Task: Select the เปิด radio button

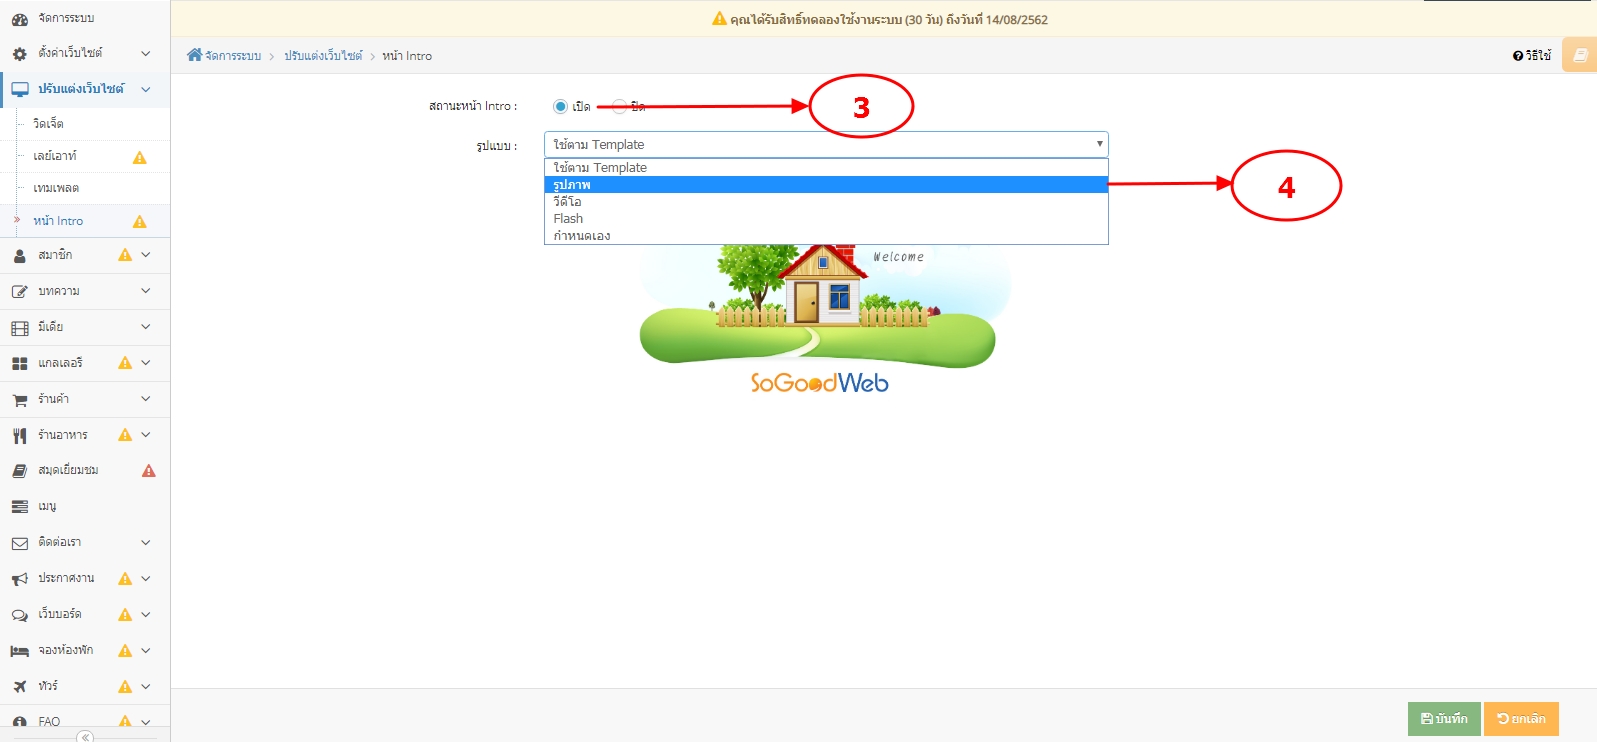Action: point(560,106)
